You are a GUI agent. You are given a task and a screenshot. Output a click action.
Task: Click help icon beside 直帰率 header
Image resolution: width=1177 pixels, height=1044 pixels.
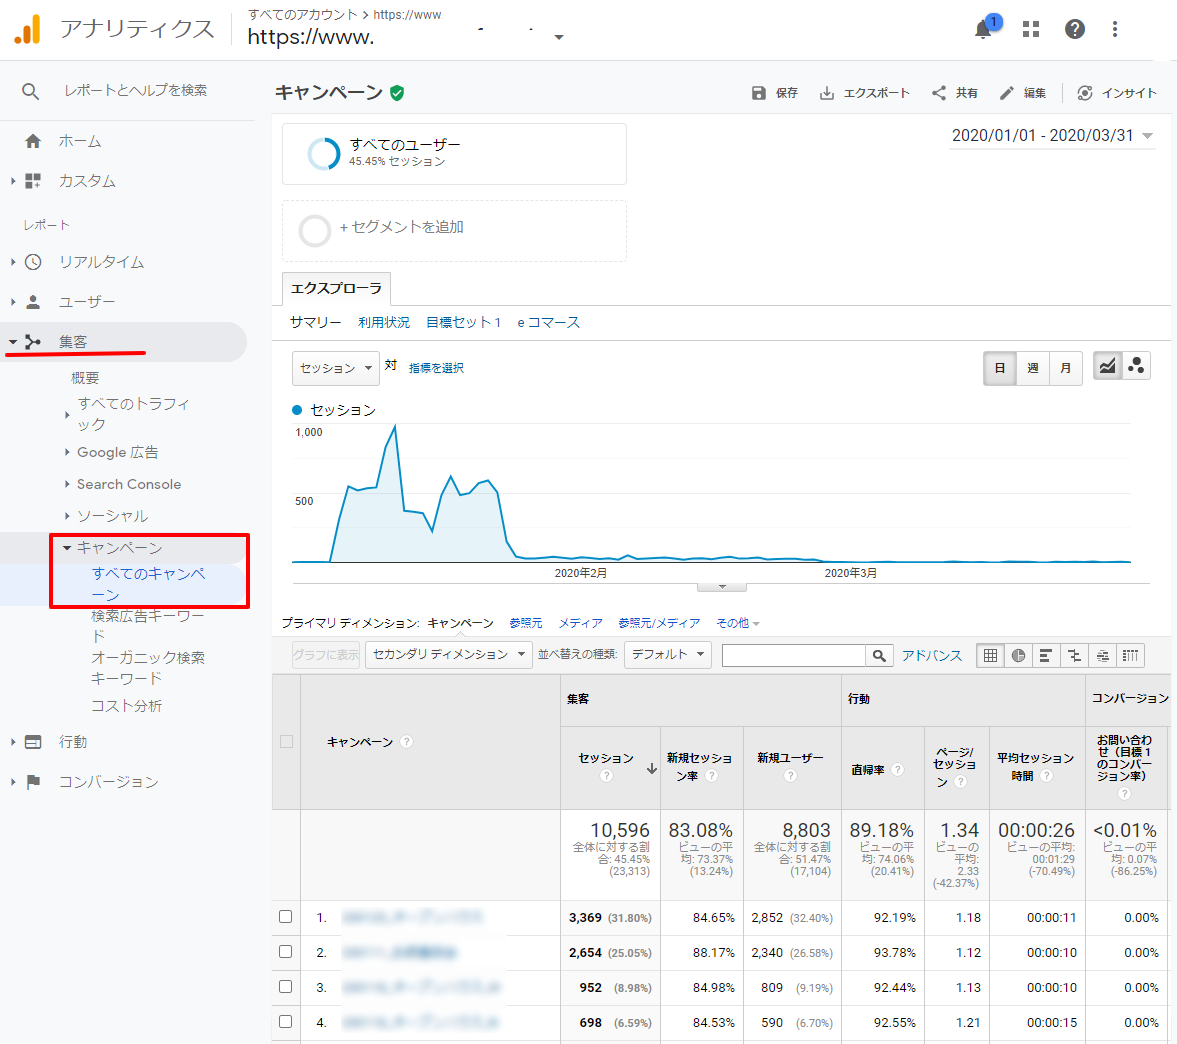[x=897, y=769]
